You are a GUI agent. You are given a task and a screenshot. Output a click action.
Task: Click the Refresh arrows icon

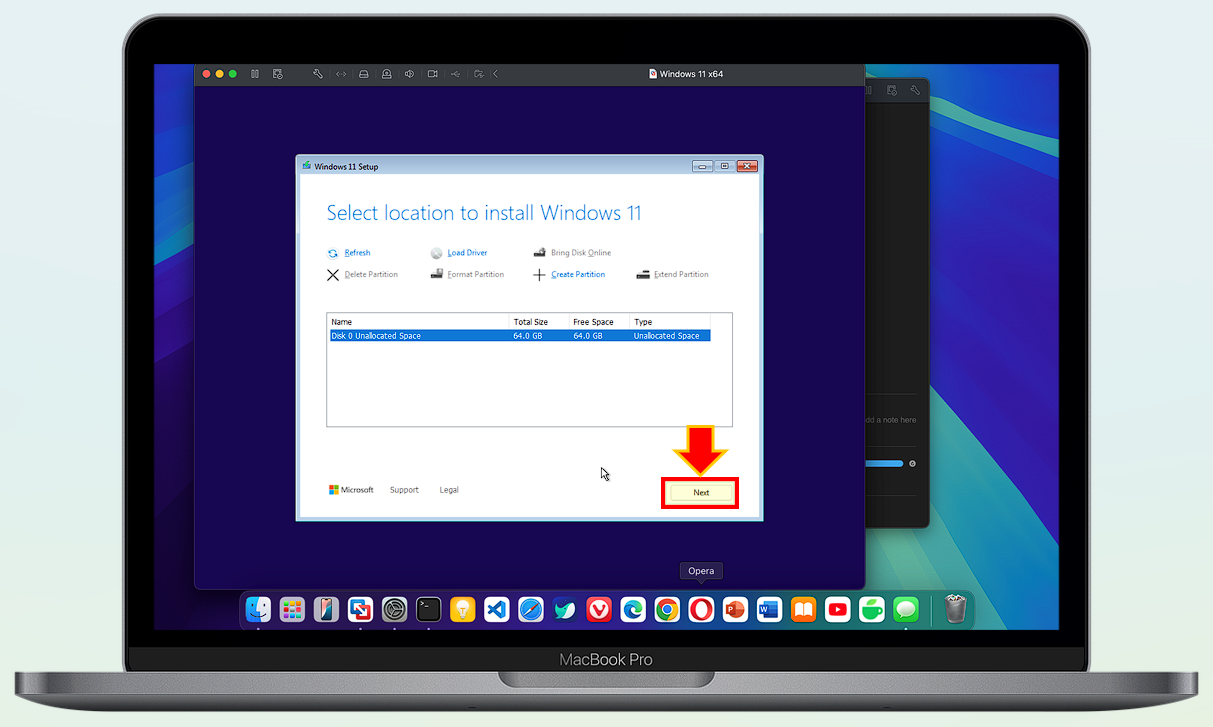coord(333,253)
